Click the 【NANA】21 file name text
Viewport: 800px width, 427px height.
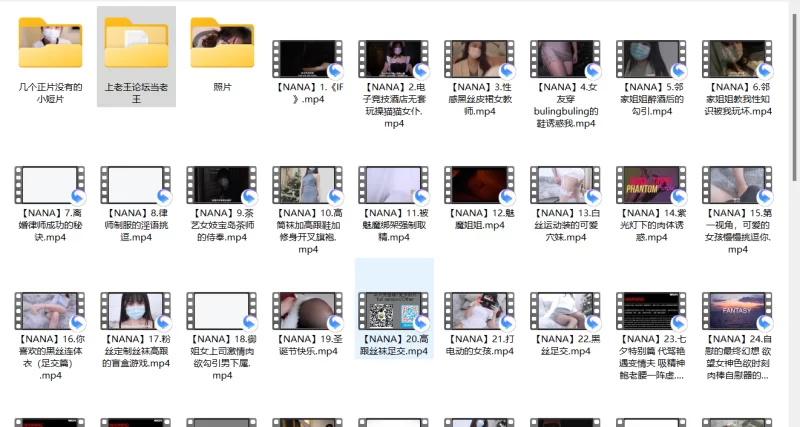pyautogui.click(x=479, y=345)
